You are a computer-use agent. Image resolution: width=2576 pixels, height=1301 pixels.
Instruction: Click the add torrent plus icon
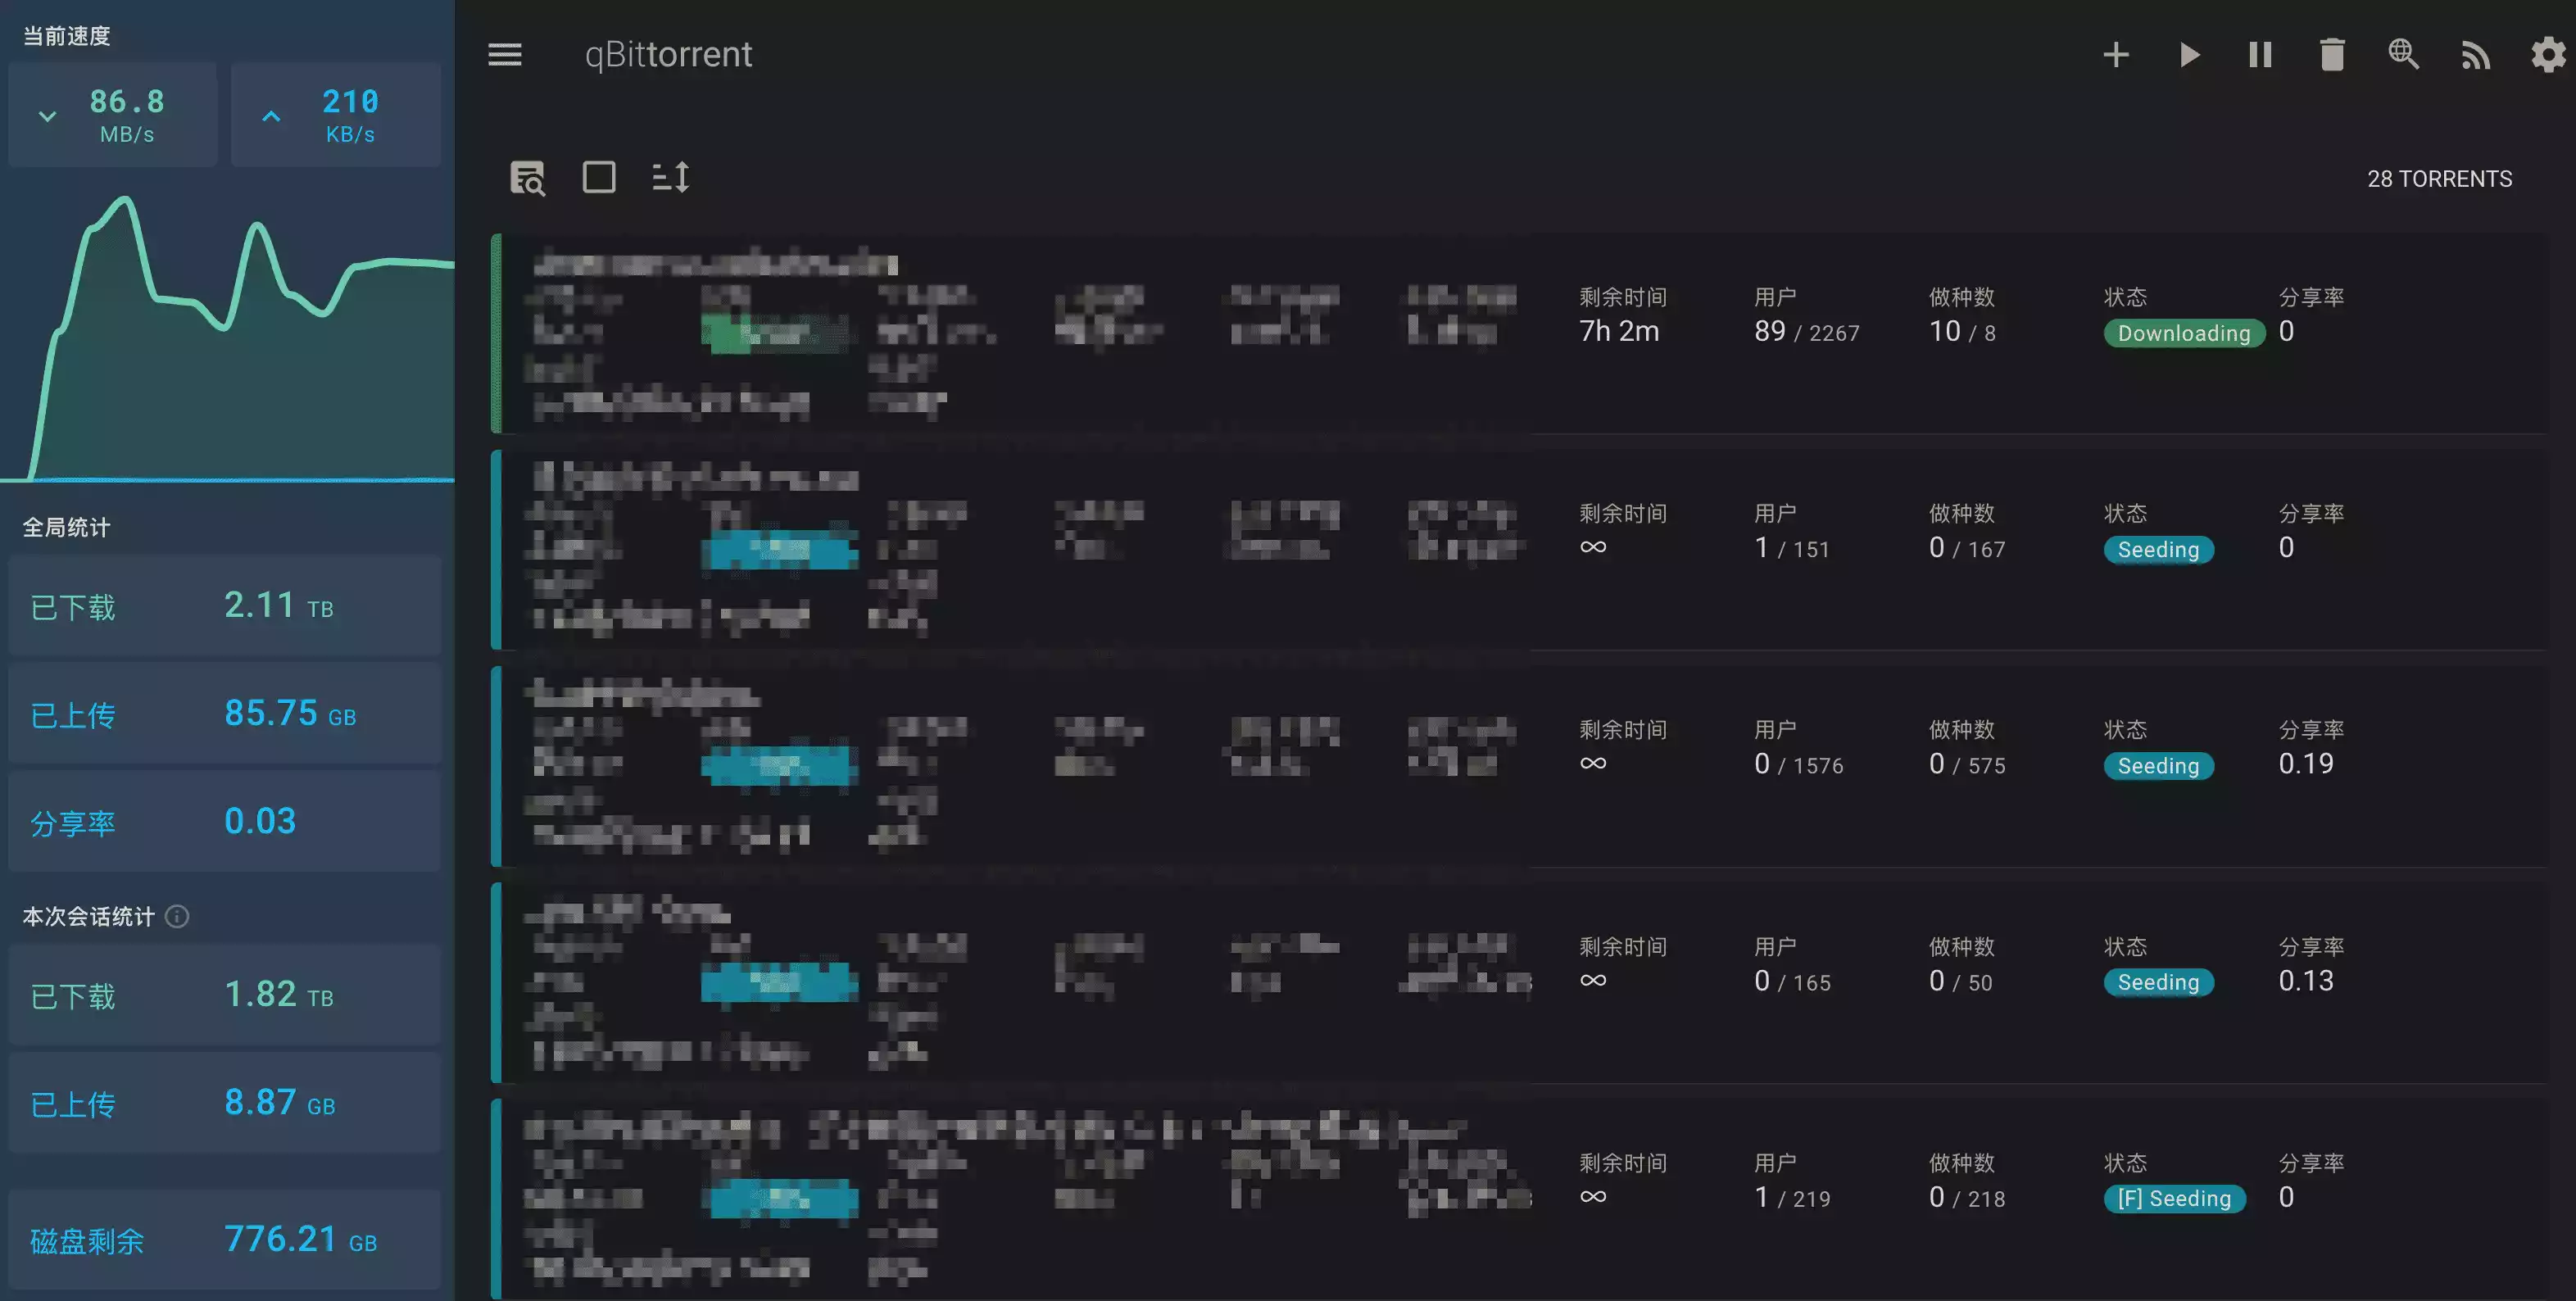click(x=2116, y=55)
